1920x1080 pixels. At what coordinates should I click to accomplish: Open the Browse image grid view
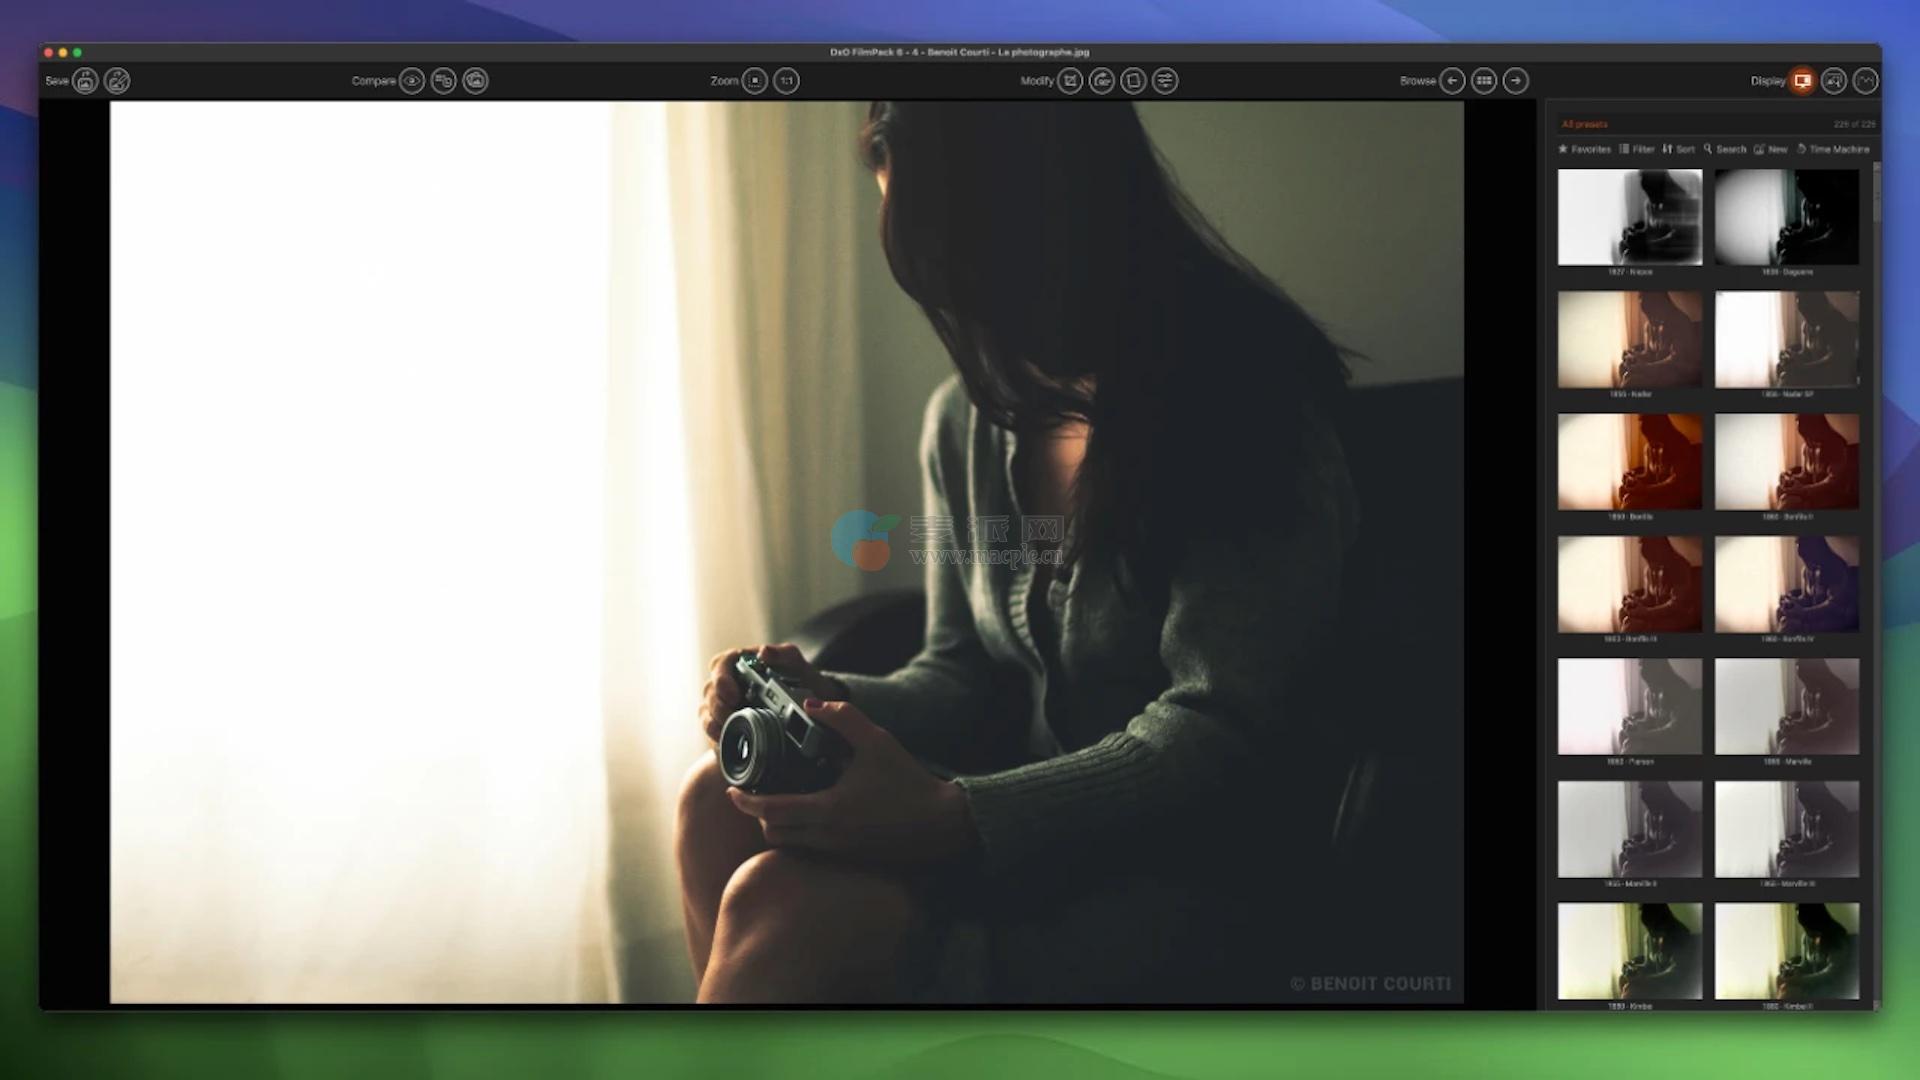pos(1484,81)
